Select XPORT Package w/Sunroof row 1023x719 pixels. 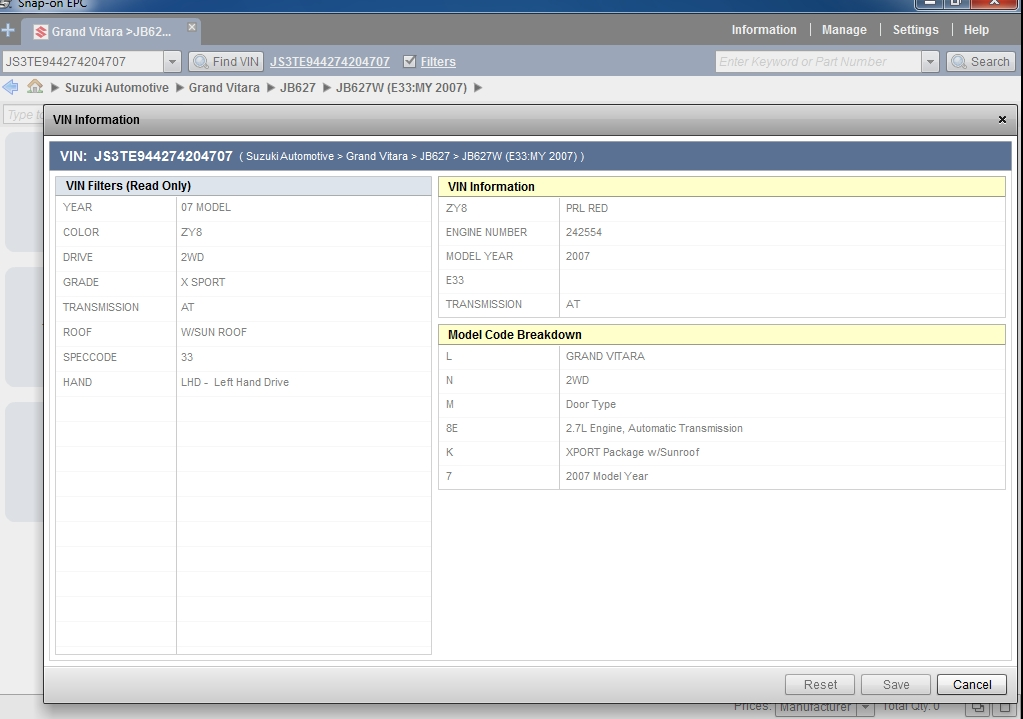[722, 453]
